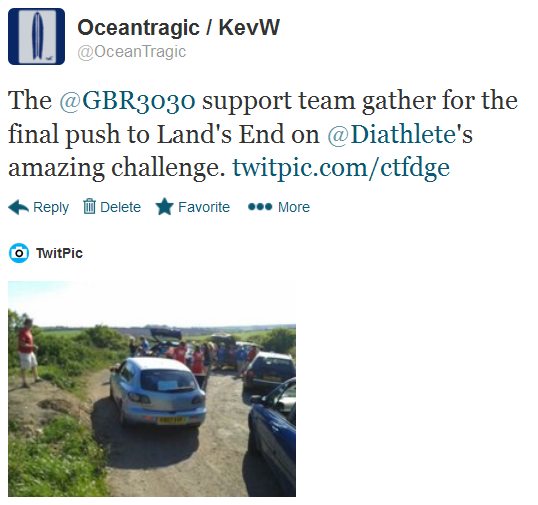Click the Favorite text label
This screenshot has height=505, width=538.
click(204, 207)
